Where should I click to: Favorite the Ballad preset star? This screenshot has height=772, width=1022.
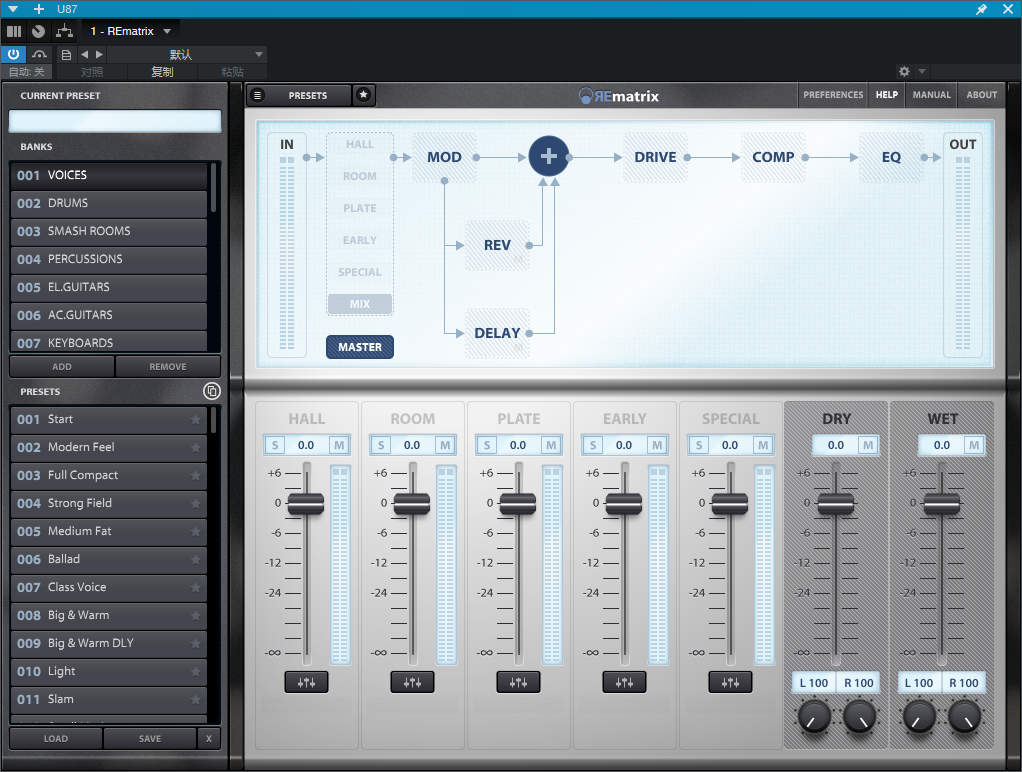[x=196, y=559]
